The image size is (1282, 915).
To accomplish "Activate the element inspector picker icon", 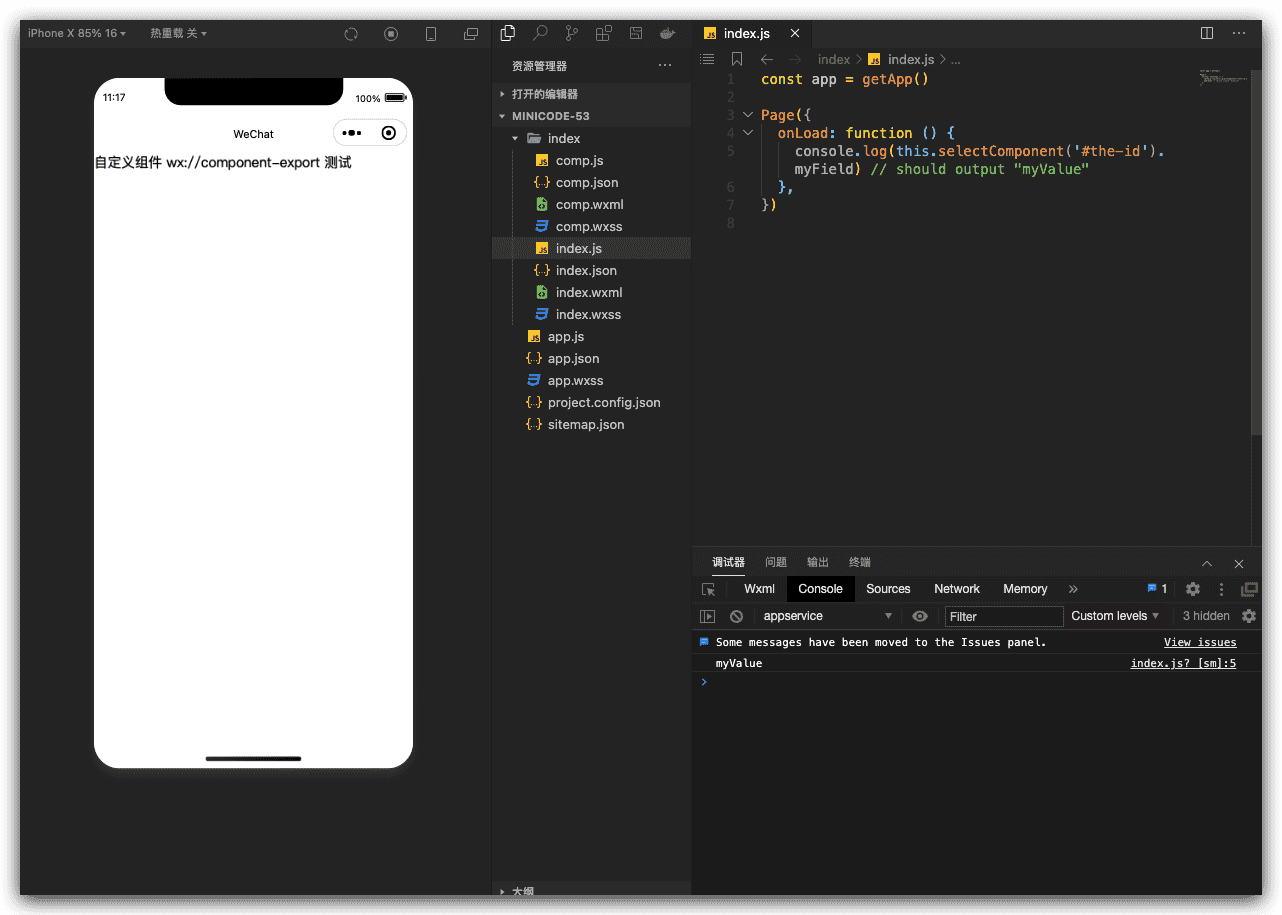I will tap(708, 590).
